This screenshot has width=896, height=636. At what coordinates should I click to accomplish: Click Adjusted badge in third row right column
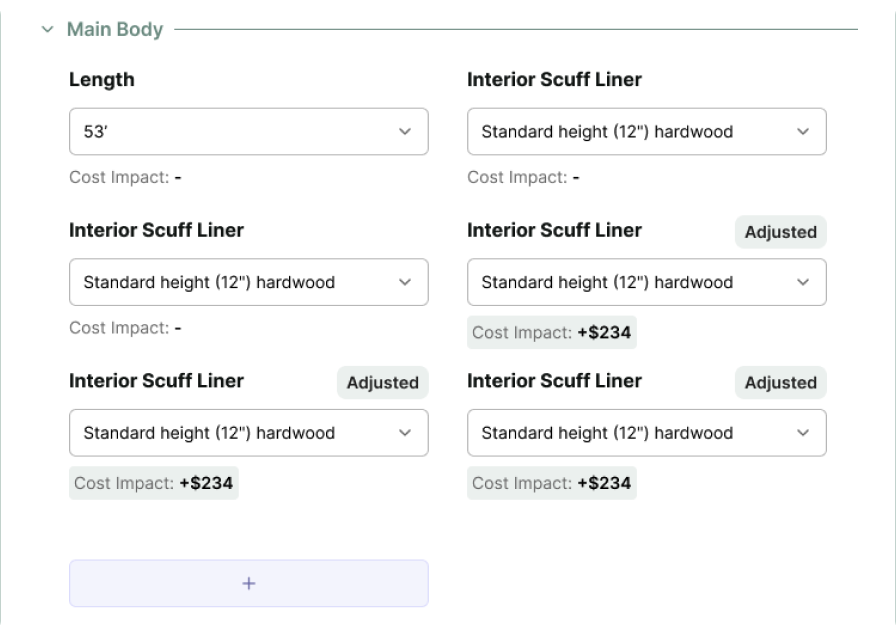(781, 382)
